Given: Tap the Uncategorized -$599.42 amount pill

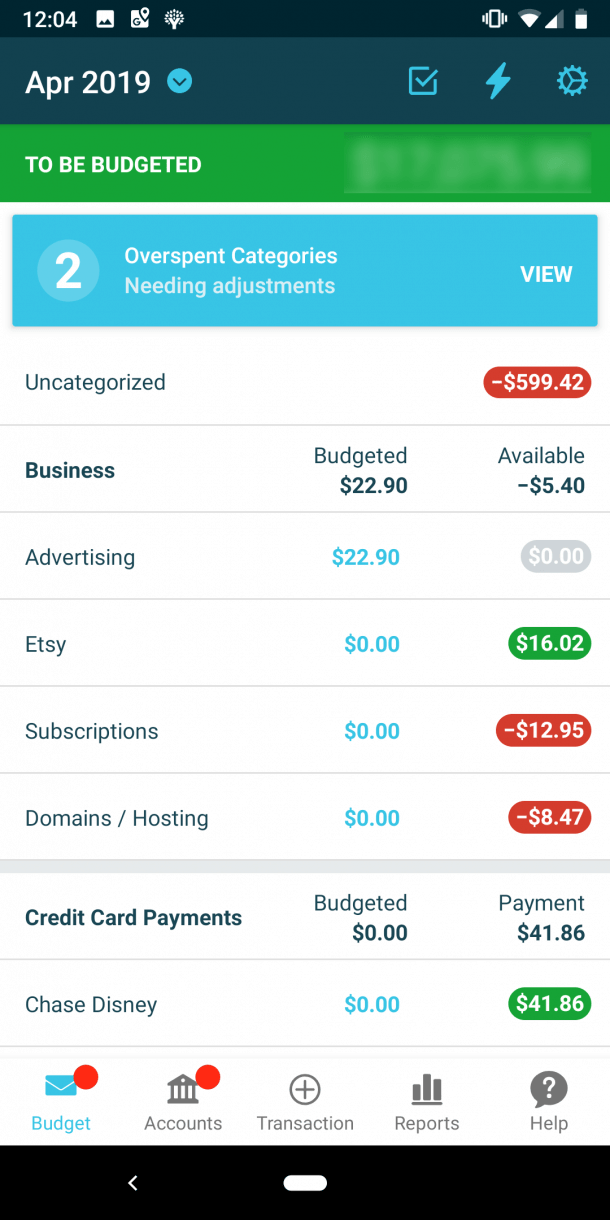Looking at the screenshot, I should [x=537, y=382].
